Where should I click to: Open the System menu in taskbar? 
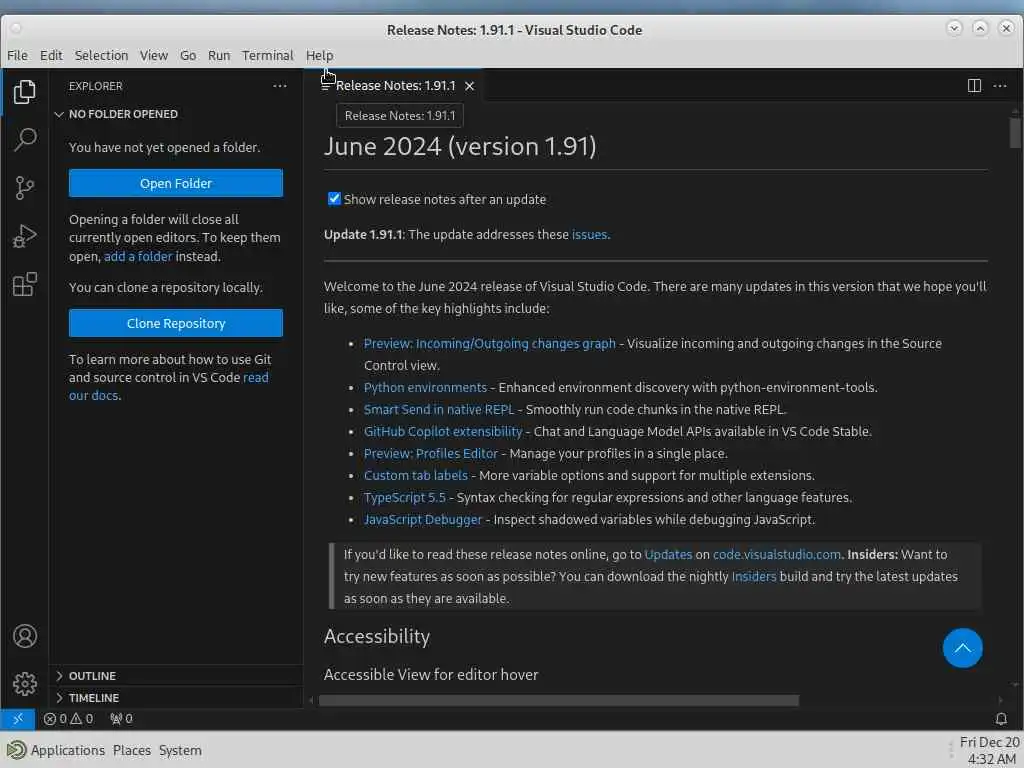pyautogui.click(x=180, y=750)
